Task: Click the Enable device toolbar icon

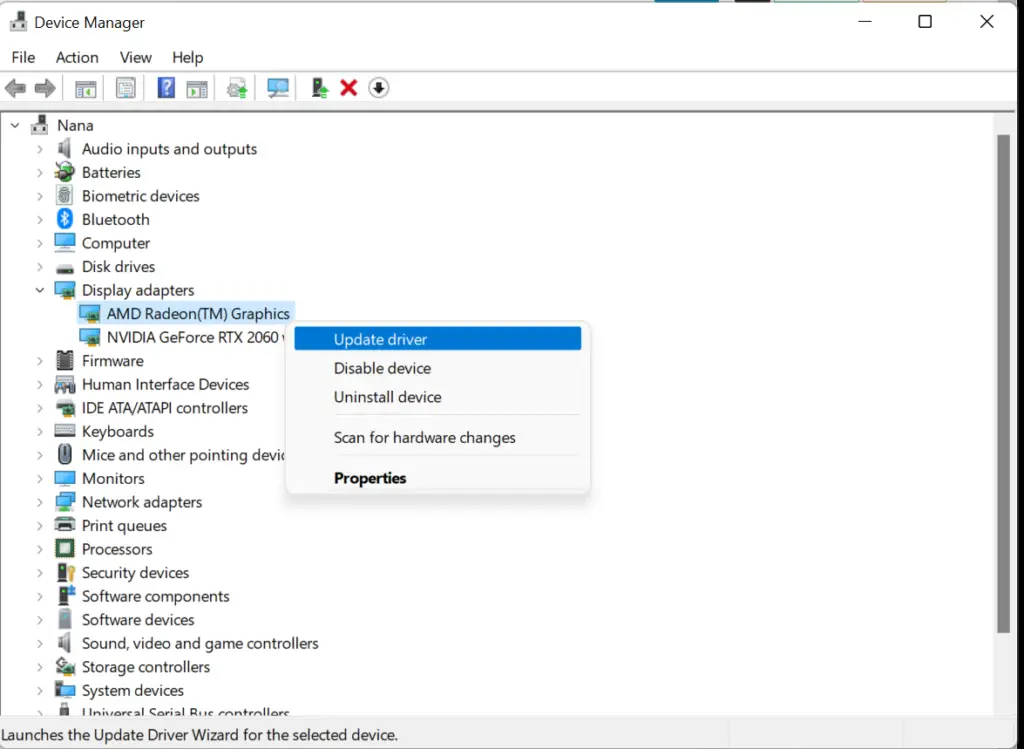Action: [x=320, y=88]
